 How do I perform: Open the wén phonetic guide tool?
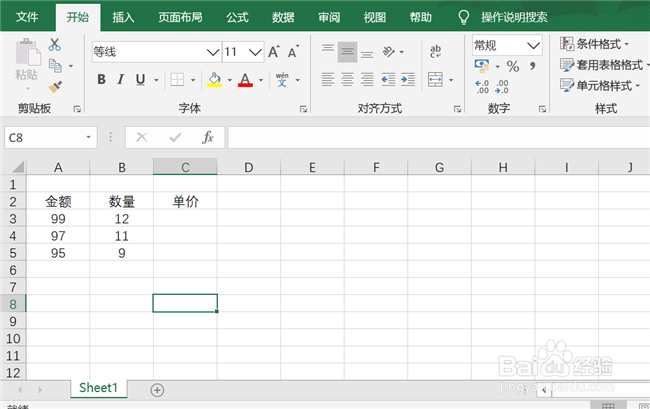click(x=282, y=79)
